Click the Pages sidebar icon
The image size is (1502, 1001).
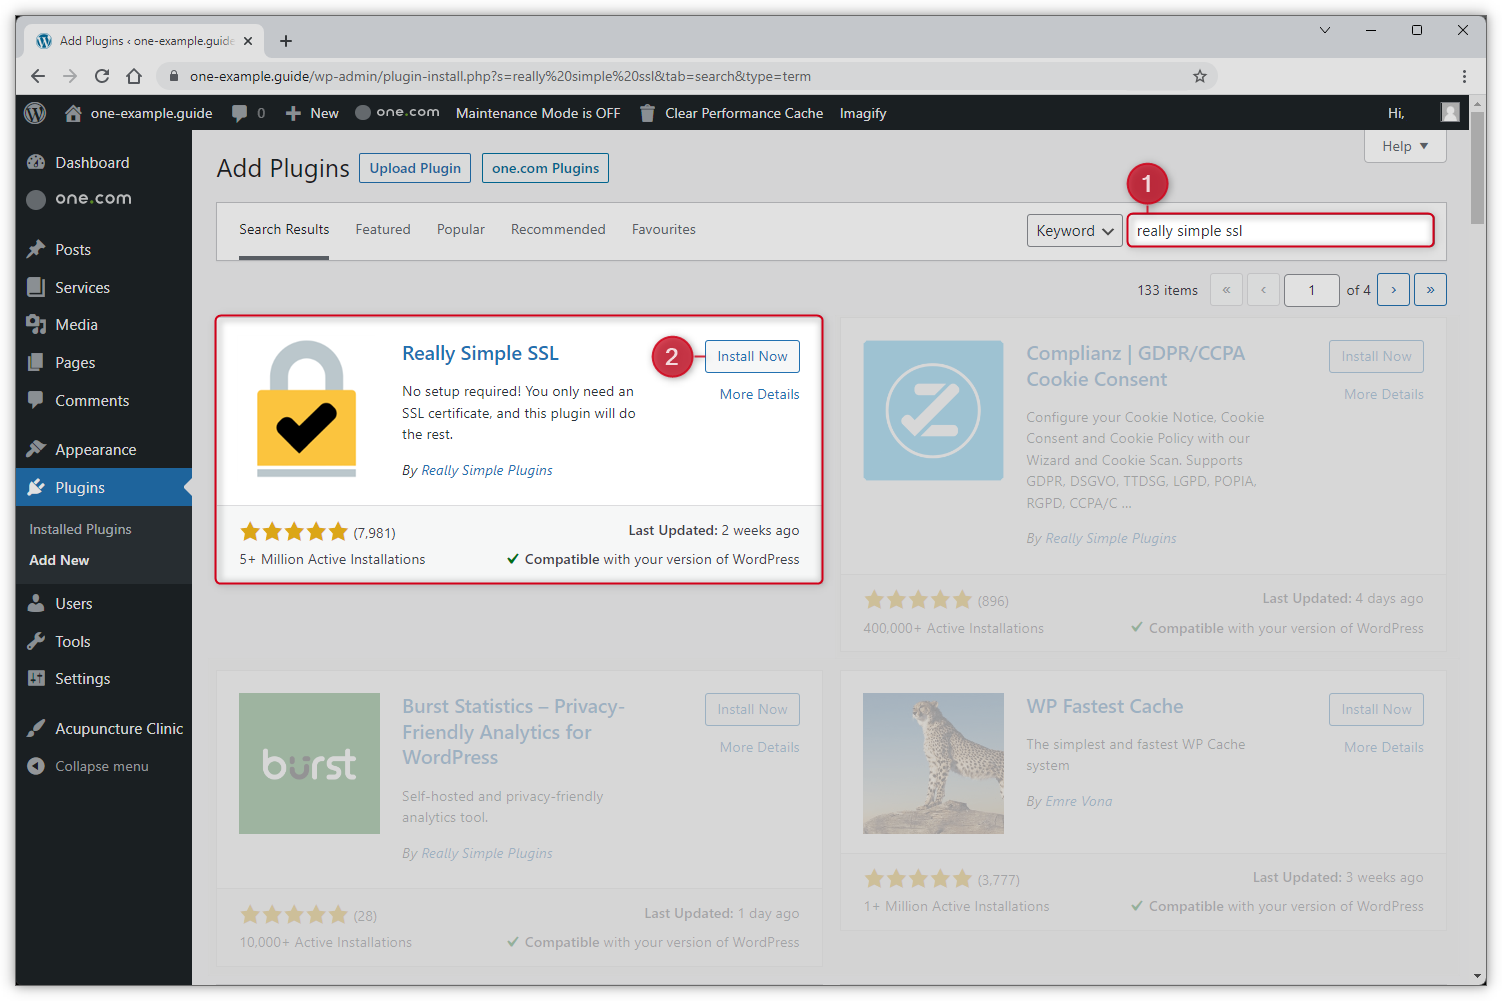(x=36, y=362)
